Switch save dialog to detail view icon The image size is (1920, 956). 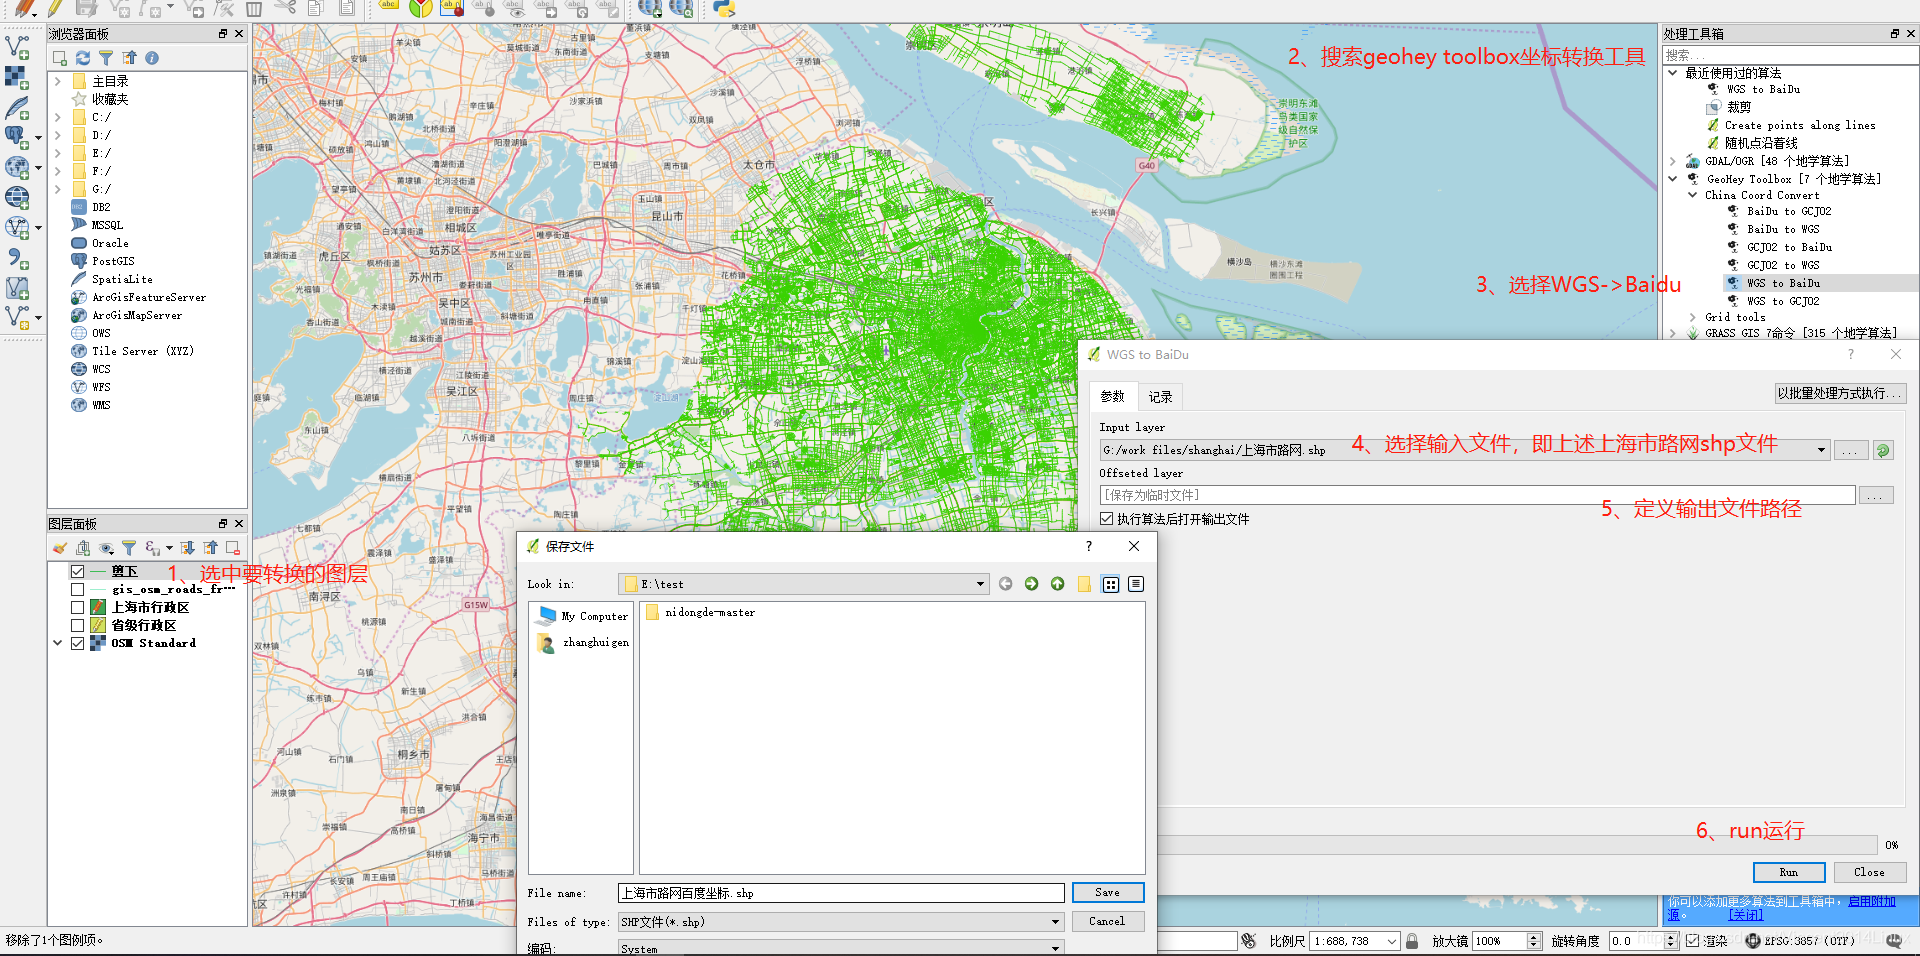1136,584
